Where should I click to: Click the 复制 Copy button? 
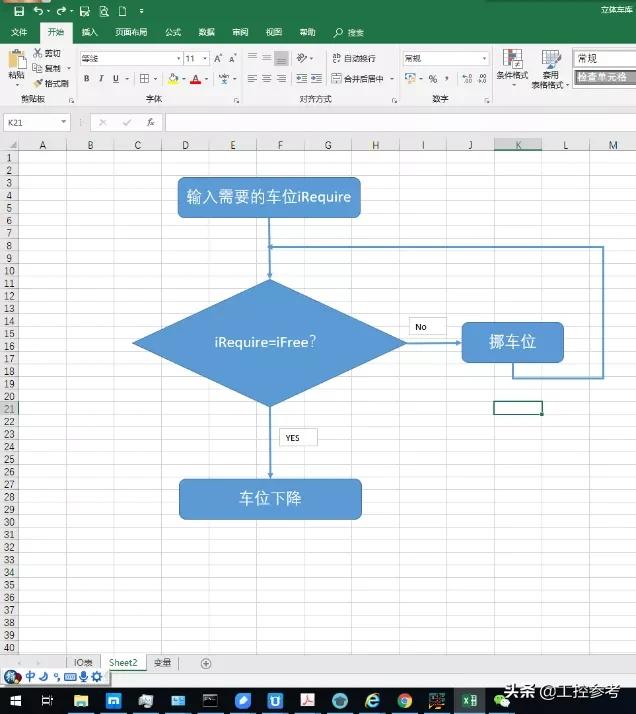pos(47,68)
